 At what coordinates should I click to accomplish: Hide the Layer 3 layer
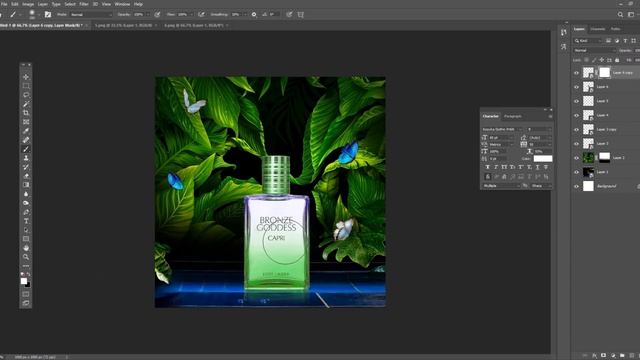pyautogui.click(x=576, y=144)
